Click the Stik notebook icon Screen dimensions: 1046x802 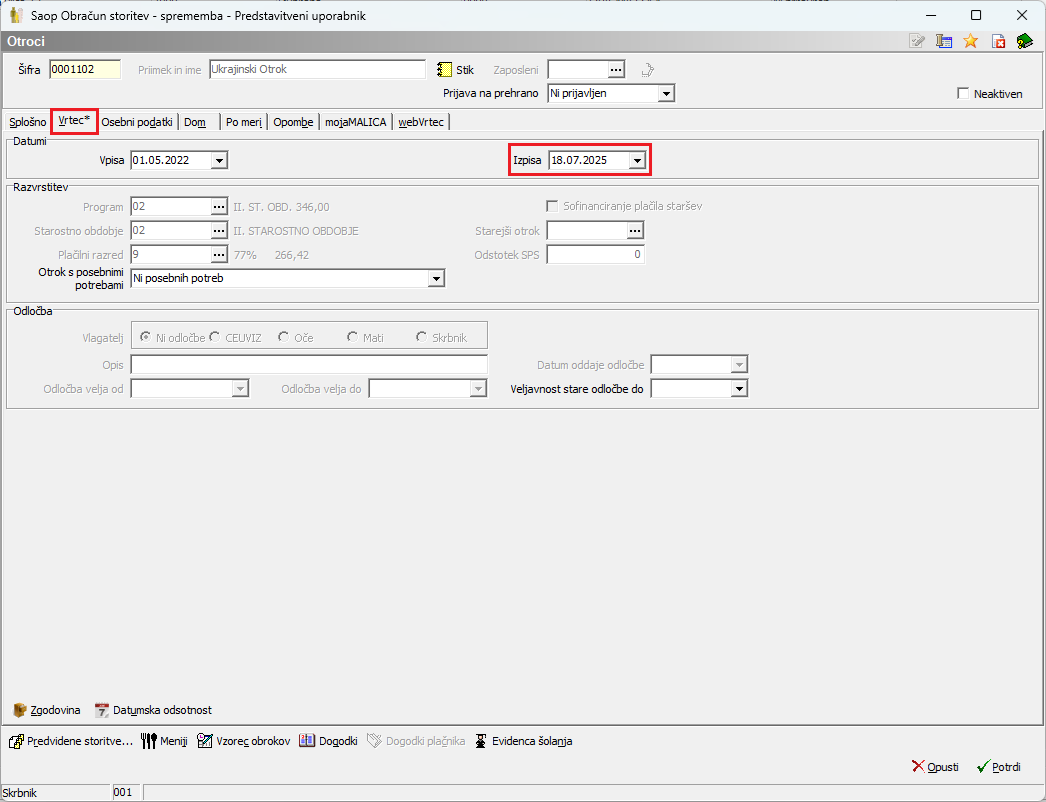(444, 69)
